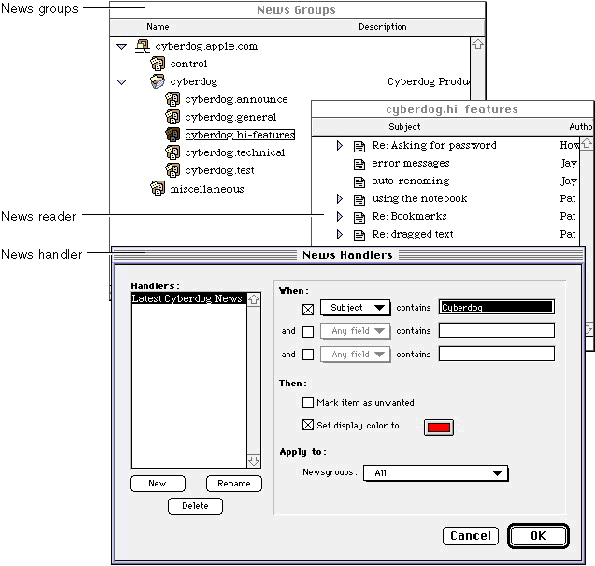
Task: Click the document icon beside Re: Bookmarks
Action: click(359, 217)
